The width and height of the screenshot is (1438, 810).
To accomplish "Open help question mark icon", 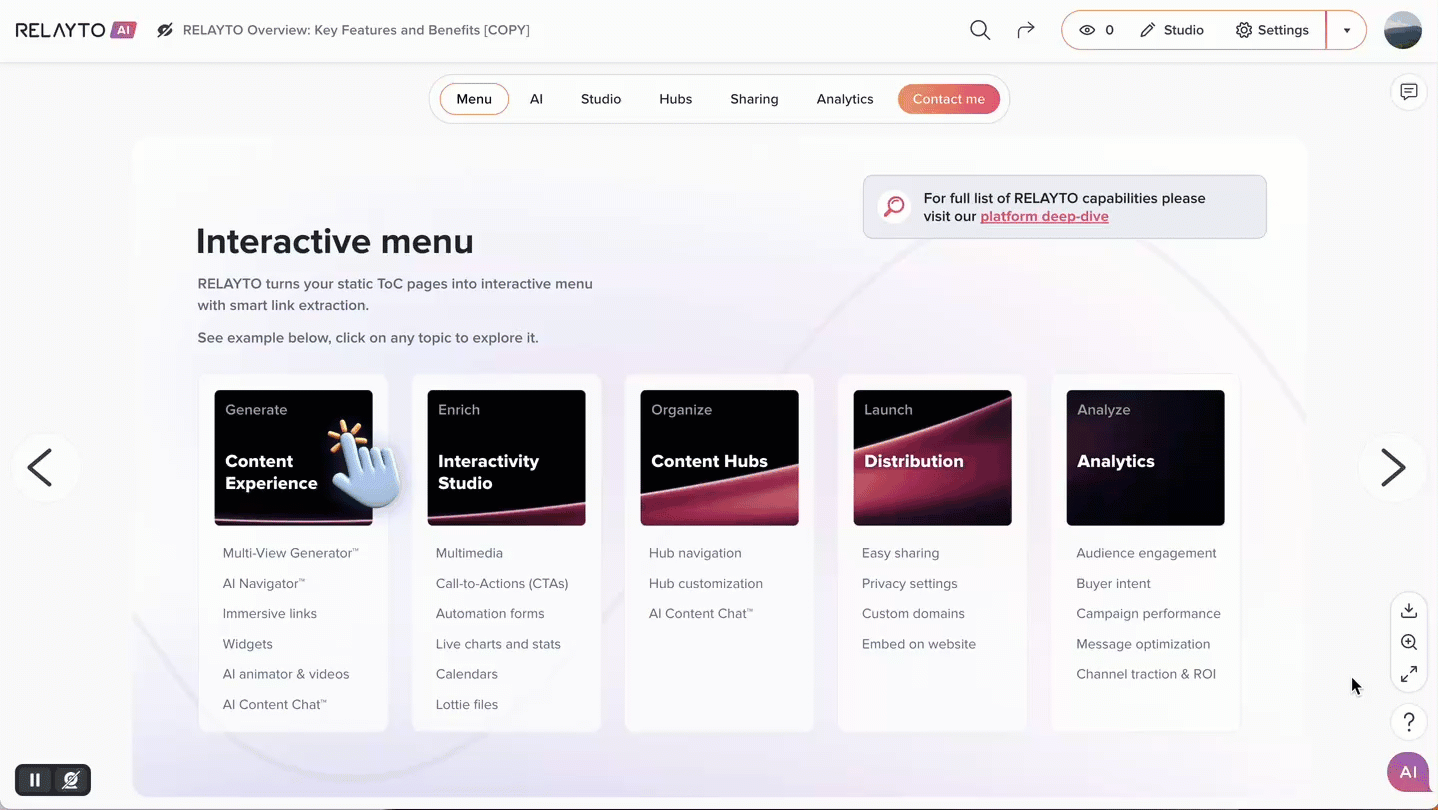I will 1408,721.
